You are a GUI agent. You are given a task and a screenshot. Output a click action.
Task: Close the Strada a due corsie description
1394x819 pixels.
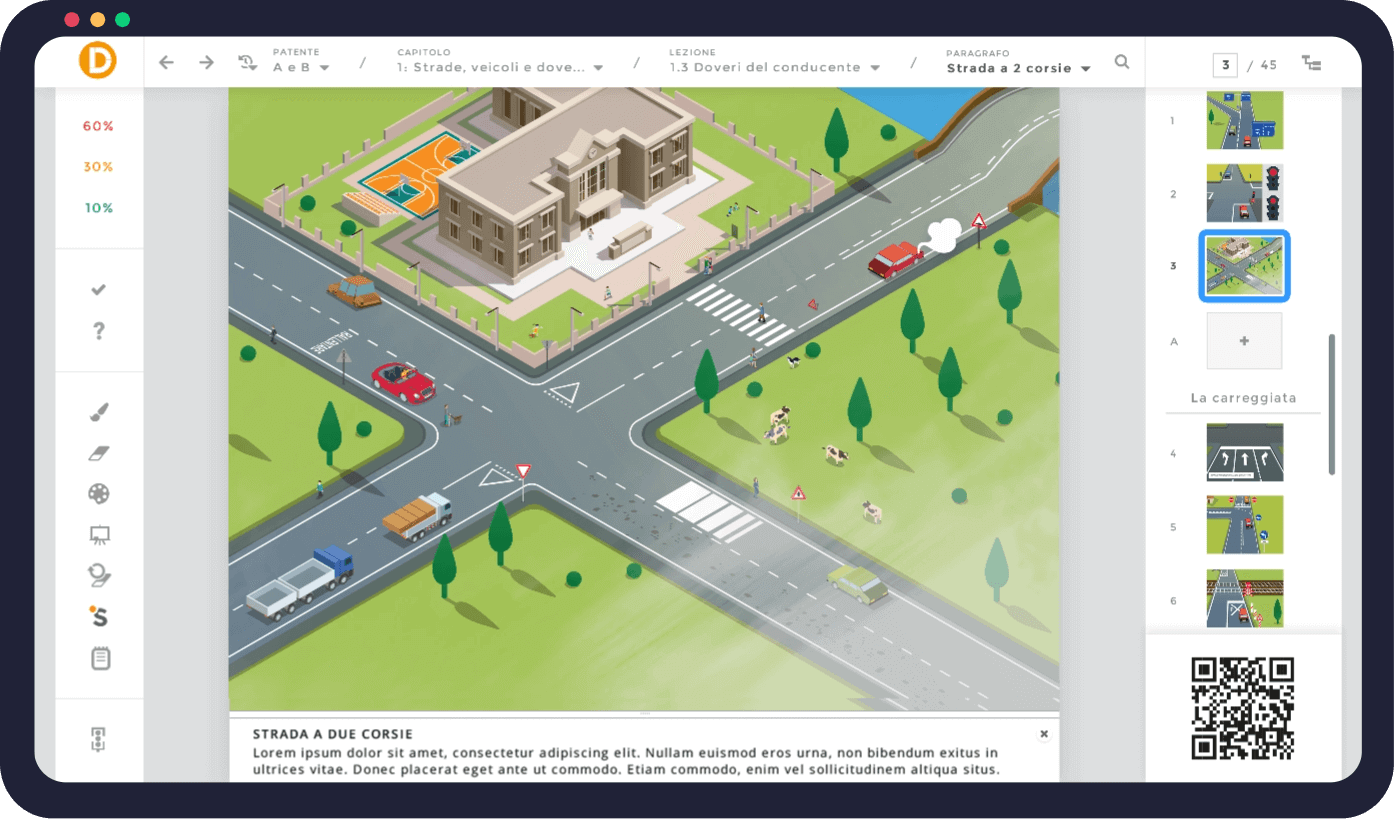point(1044,734)
